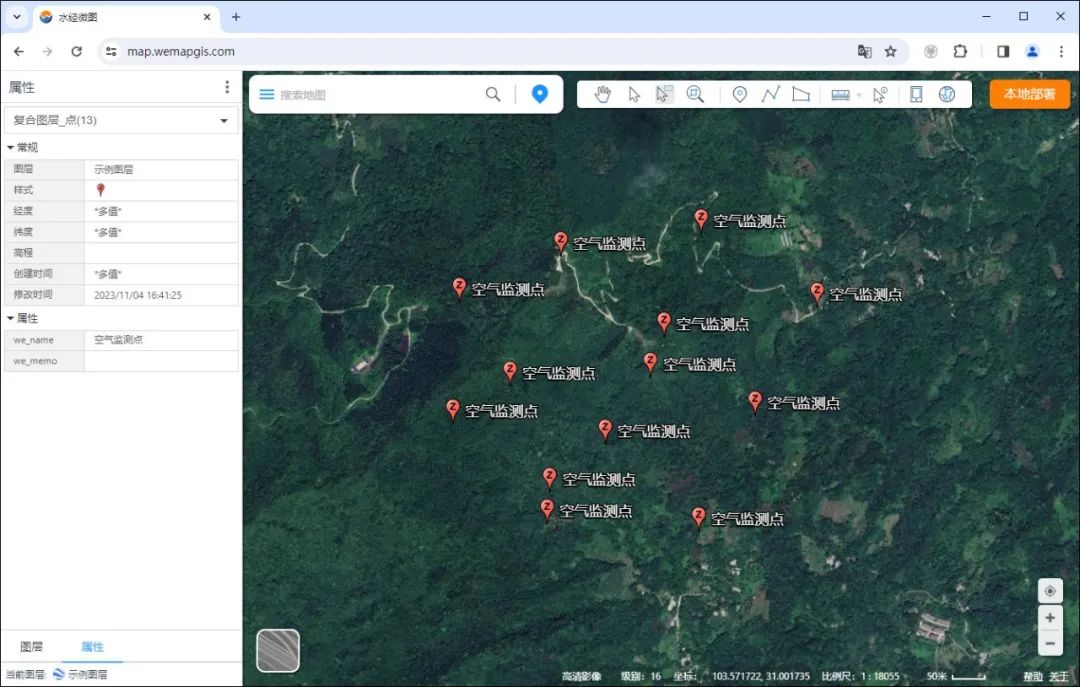Click the globe icon on the toolbar
The height and width of the screenshot is (687, 1080).
click(946, 94)
